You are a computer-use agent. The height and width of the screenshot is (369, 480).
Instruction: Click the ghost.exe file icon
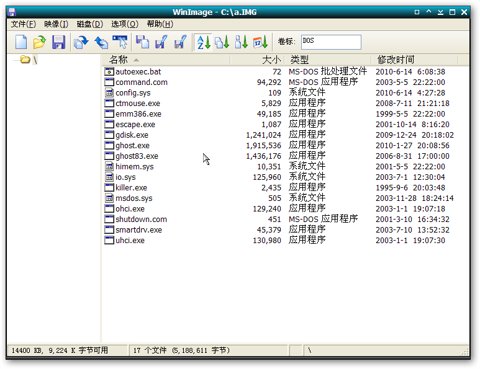pyautogui.click(x=109, y=145)
